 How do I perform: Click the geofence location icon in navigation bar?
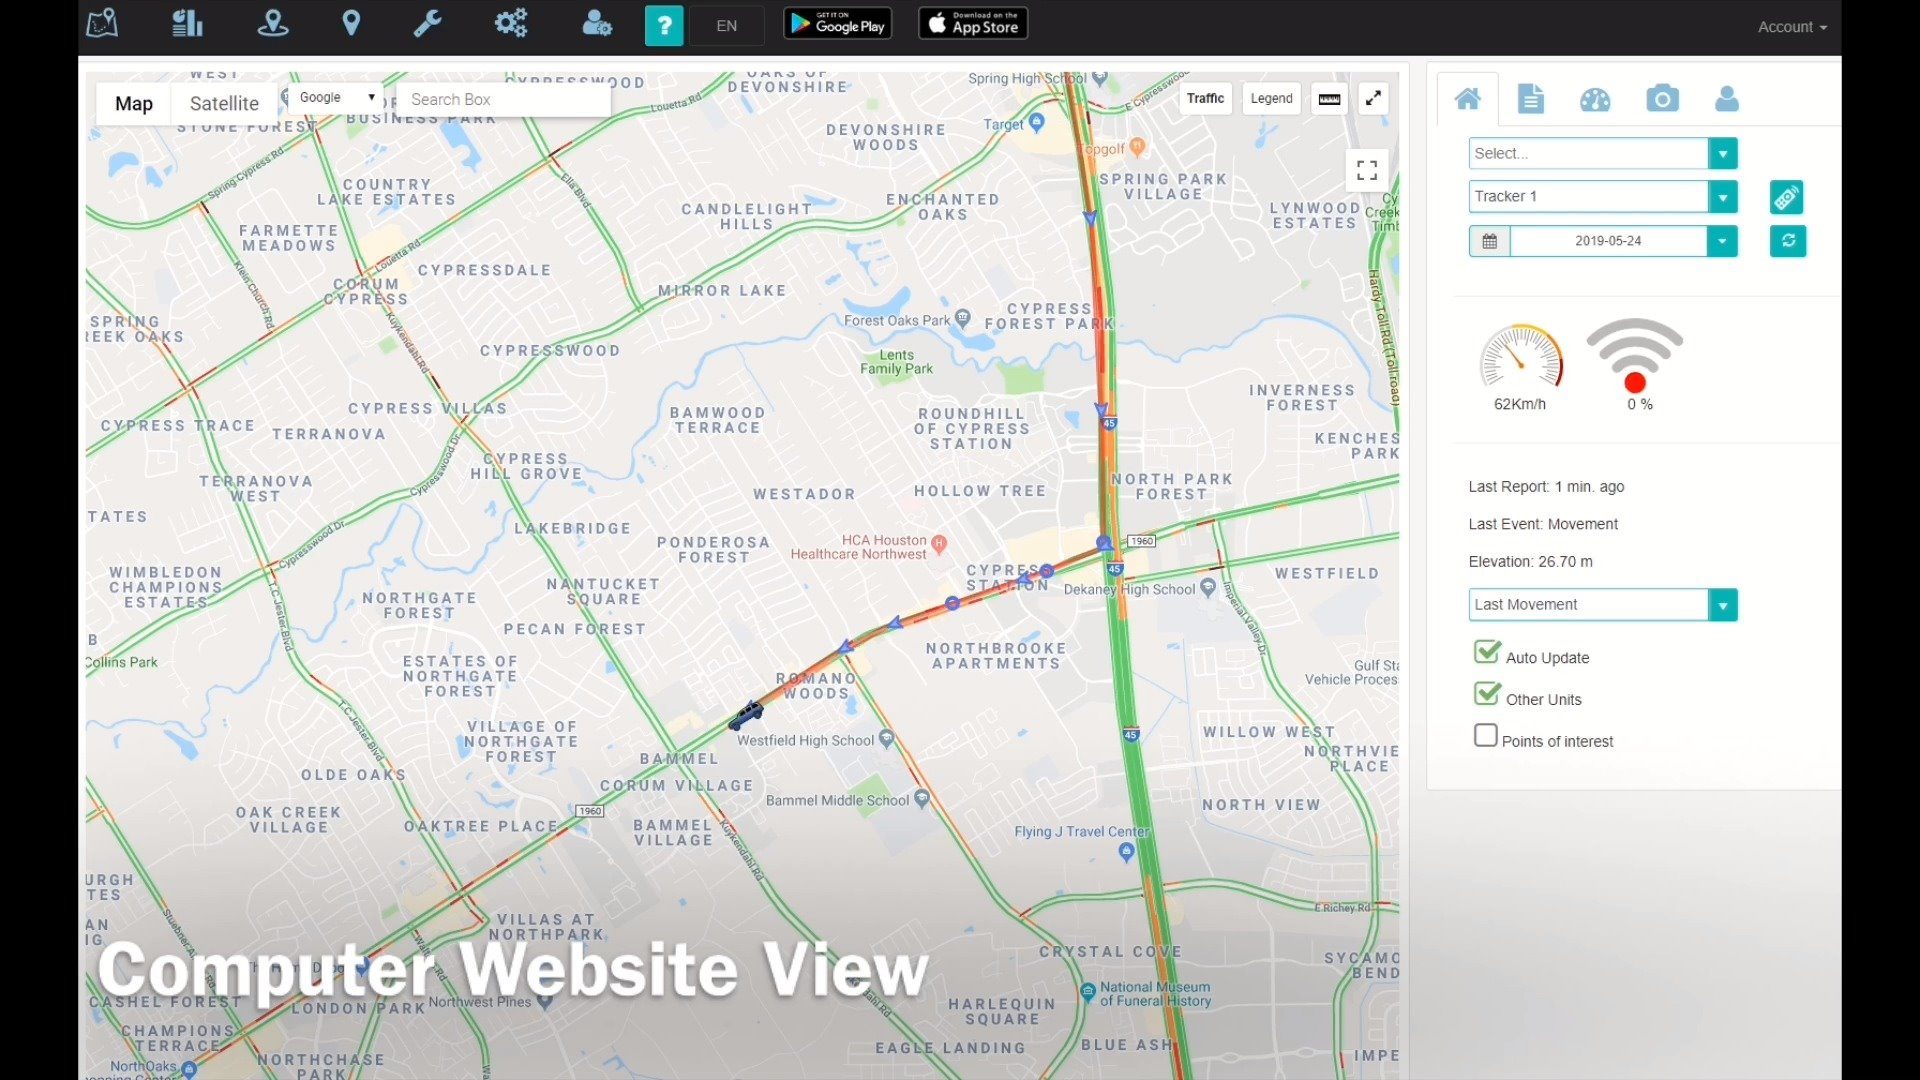point(272,24)
